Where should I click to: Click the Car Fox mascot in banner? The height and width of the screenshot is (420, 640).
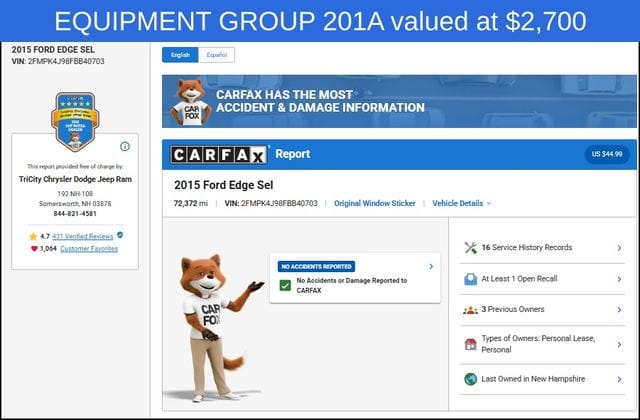click(191, 102)
